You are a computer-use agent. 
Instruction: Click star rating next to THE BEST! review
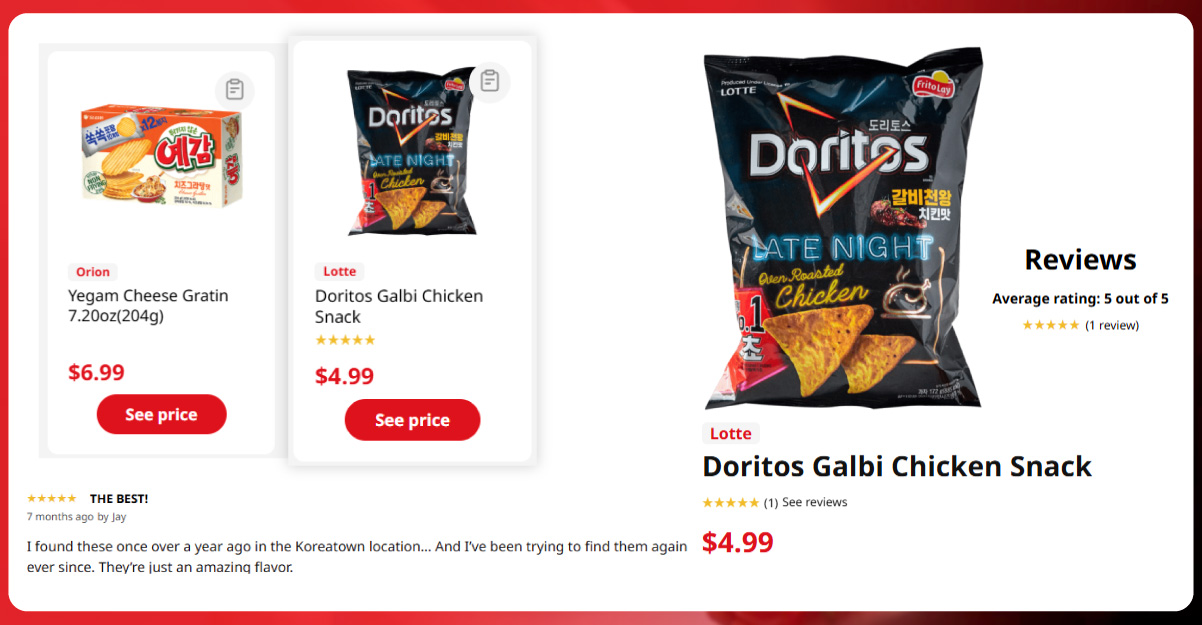click(x=52, y=498)
